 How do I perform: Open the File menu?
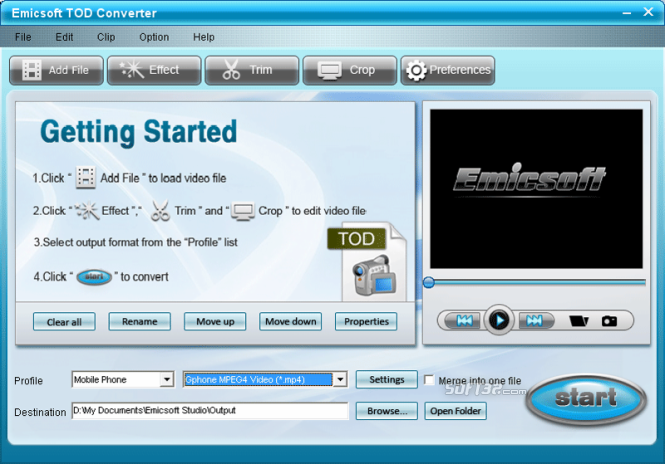pyautogui.click(x=23, y=37)
